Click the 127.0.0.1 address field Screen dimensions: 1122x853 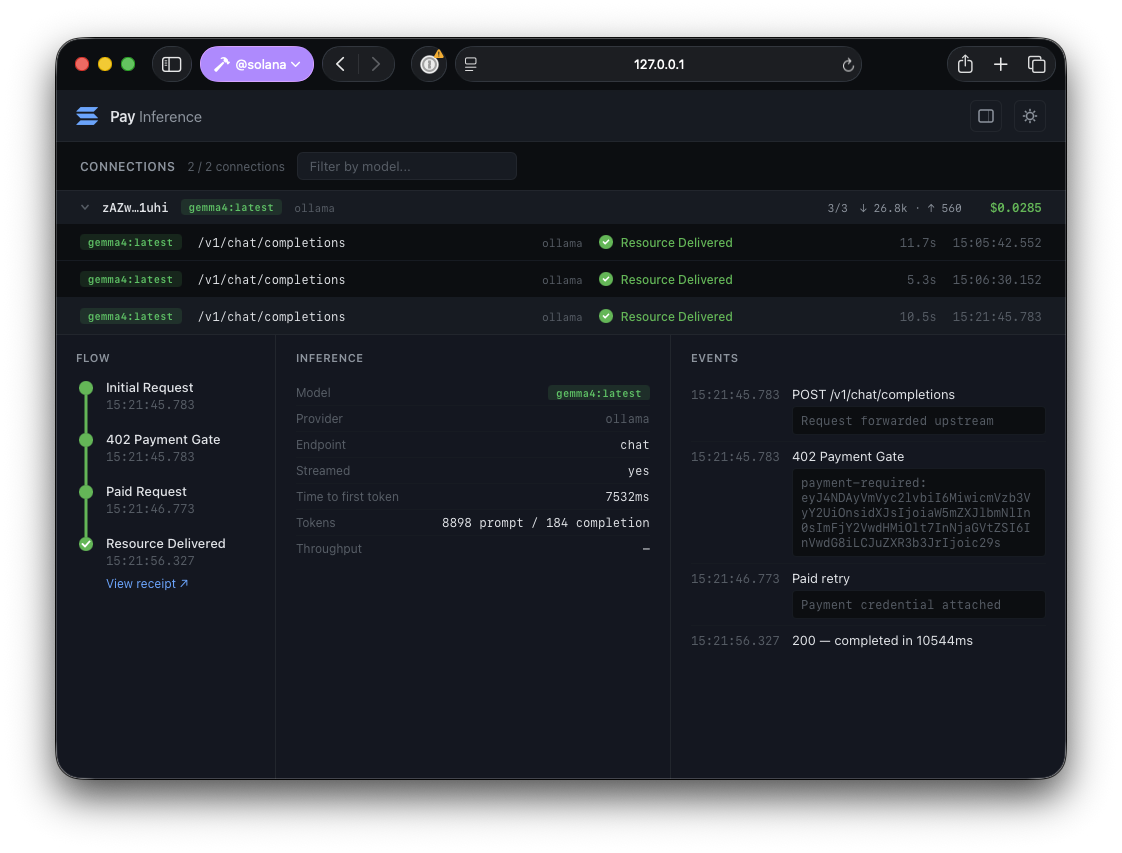658,64
